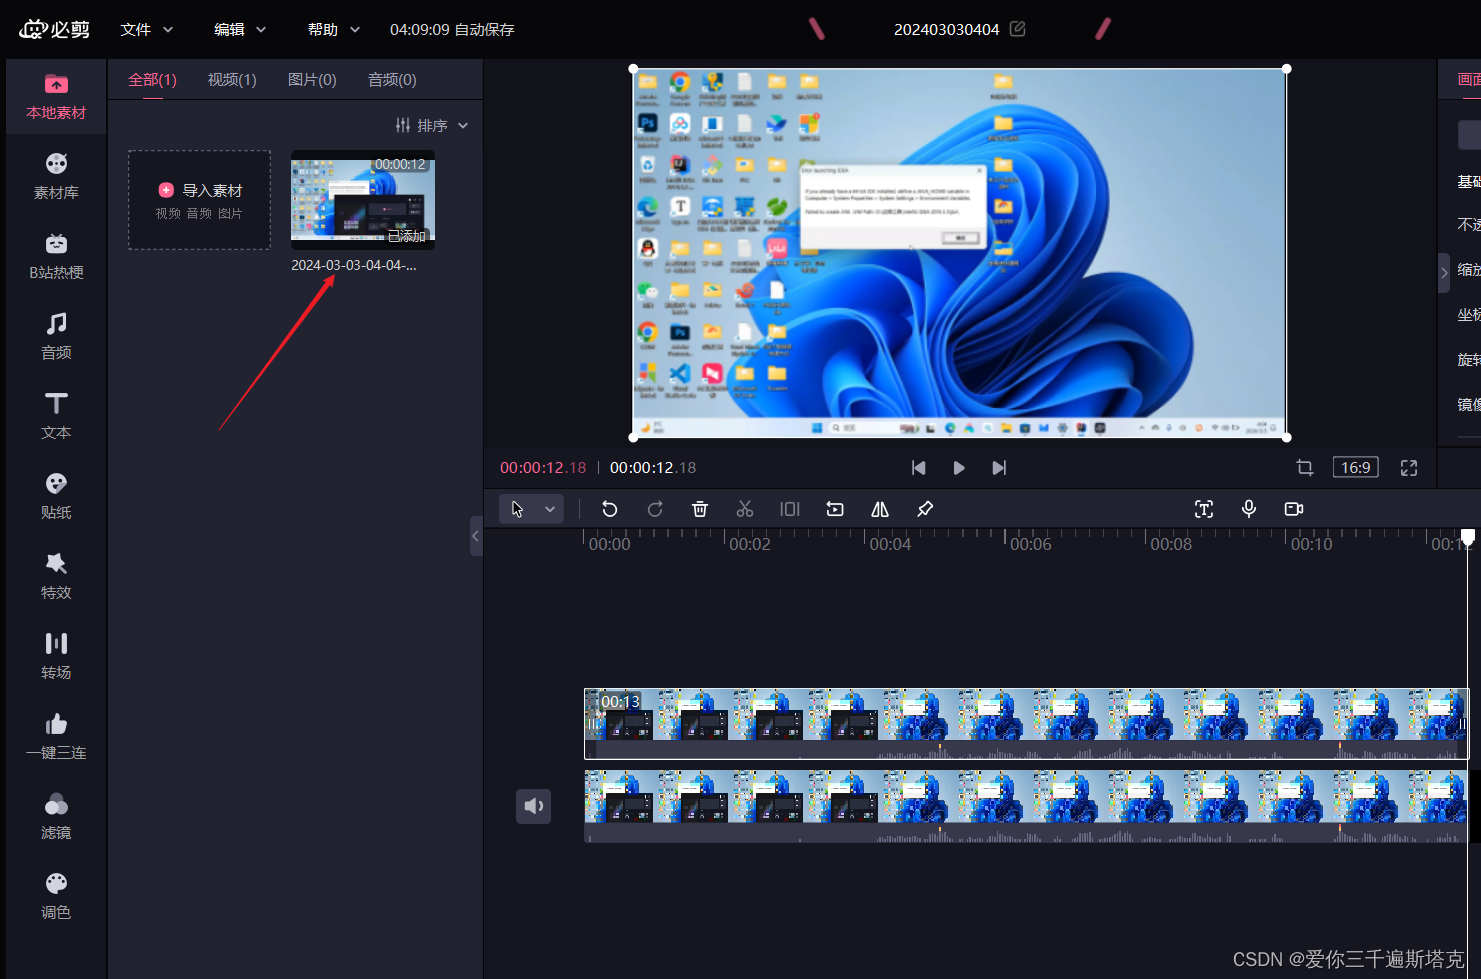Delete selected clip with trash icon
This screenshot has height=979, width=1481.
pyautogui.click(x=700, y=509)
